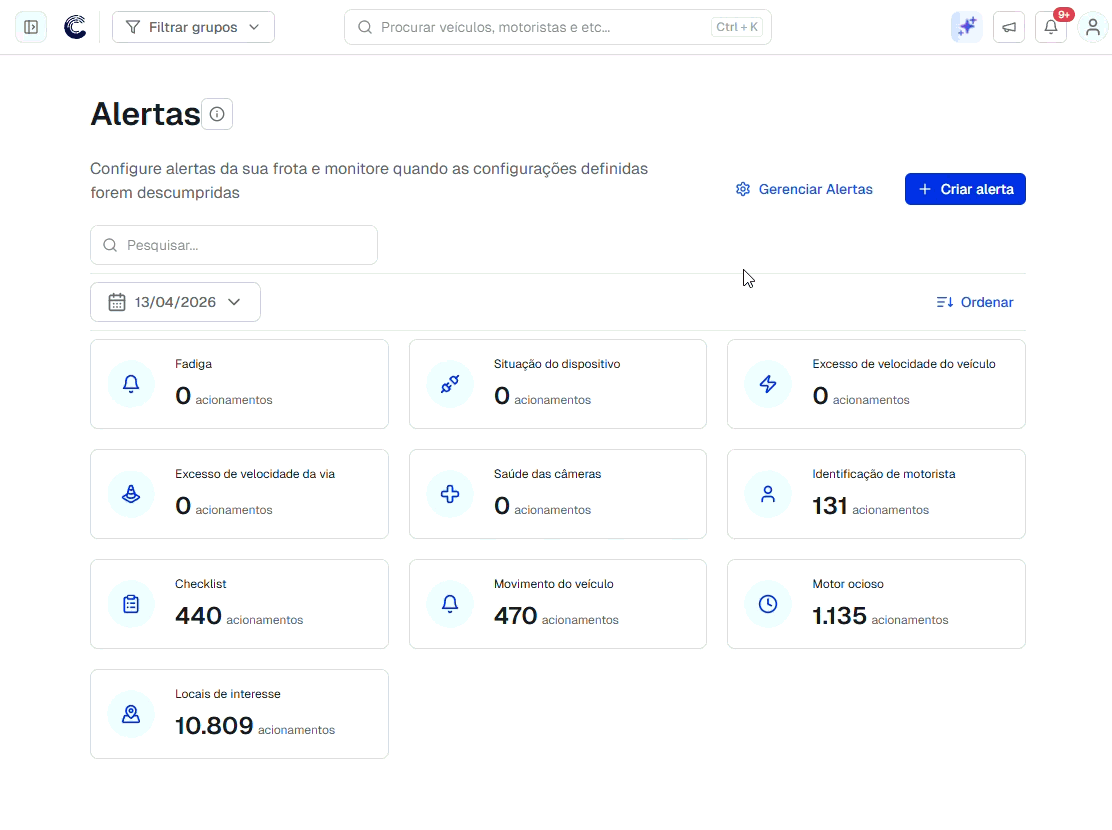Expand the Filtrar grupos dropdown
Viewport: 1112px width, 830px height.
point(193,27)
